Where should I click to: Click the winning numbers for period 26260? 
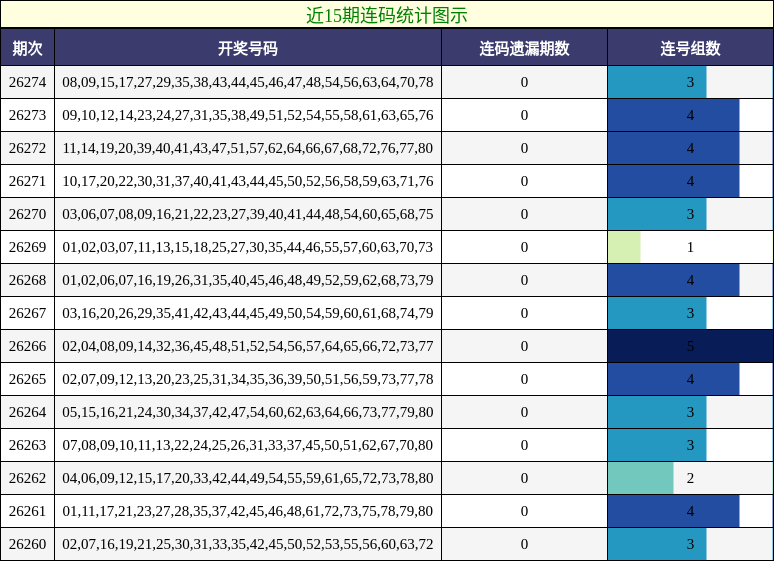248,544
